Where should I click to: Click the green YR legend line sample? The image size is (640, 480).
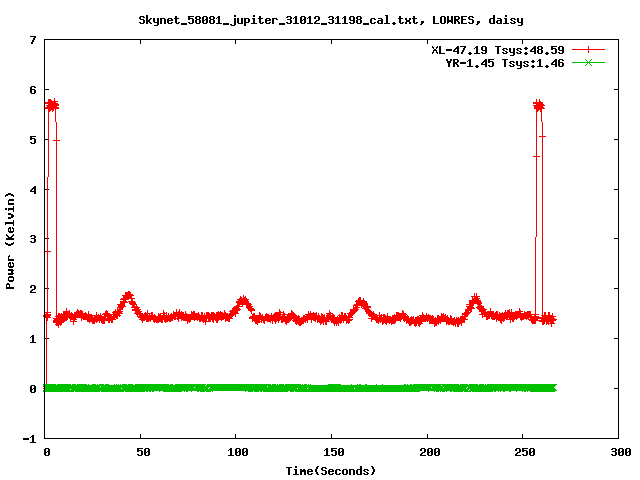(588, 62)
